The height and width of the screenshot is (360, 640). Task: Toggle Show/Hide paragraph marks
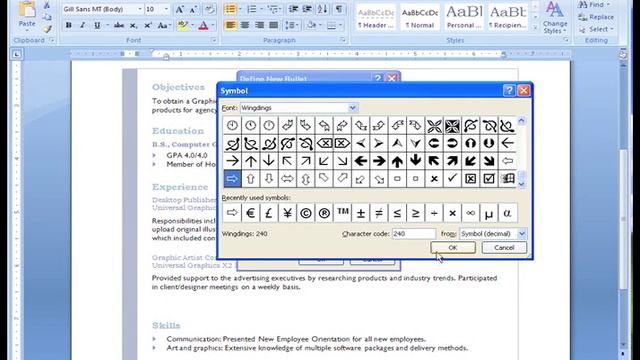coord(339,9)
